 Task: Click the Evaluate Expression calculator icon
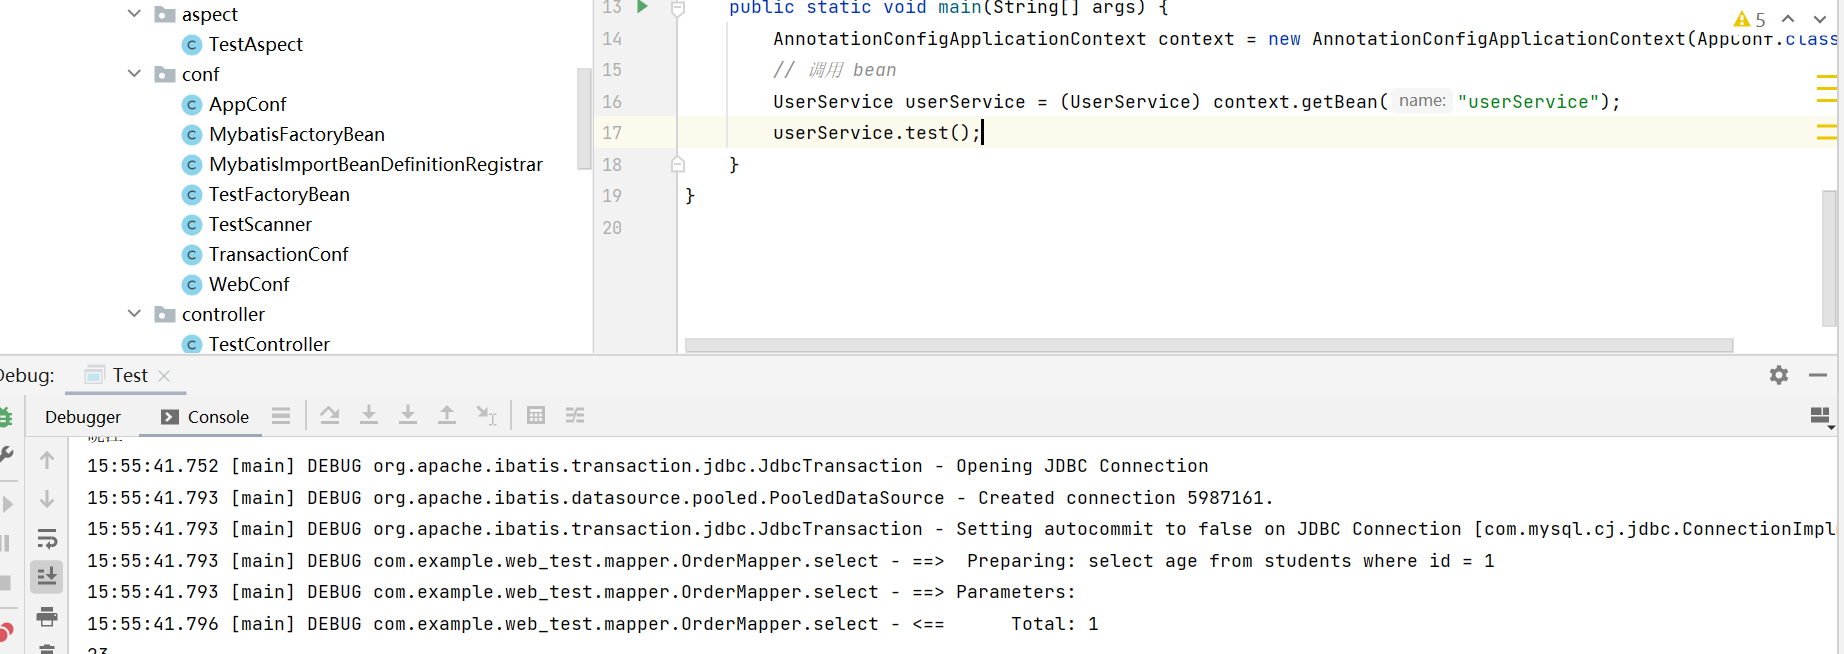(x=536, y=415)
